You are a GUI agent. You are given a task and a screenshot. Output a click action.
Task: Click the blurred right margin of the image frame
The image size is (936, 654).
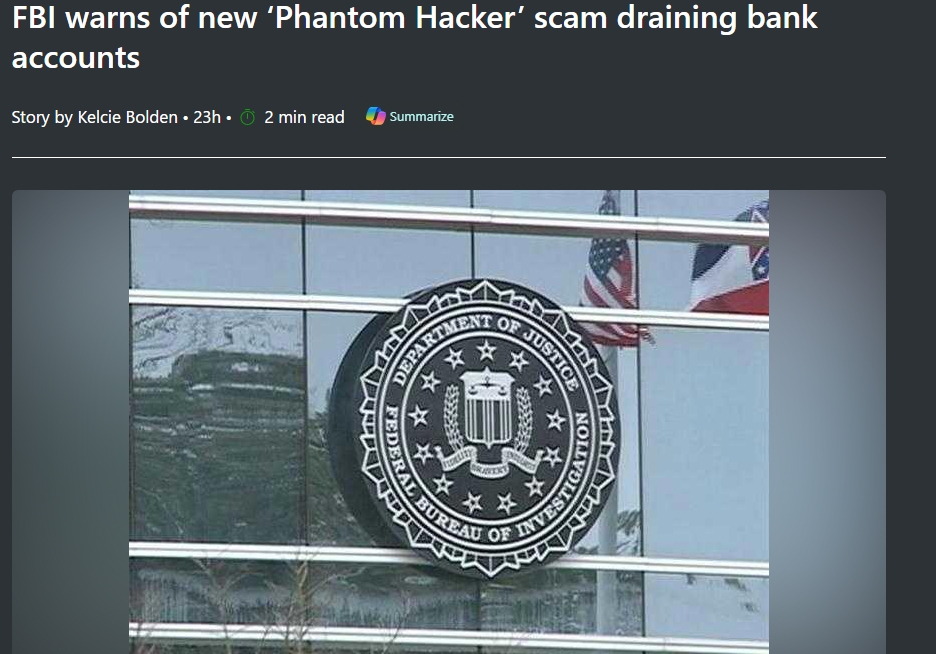click(x=827, y=421)
